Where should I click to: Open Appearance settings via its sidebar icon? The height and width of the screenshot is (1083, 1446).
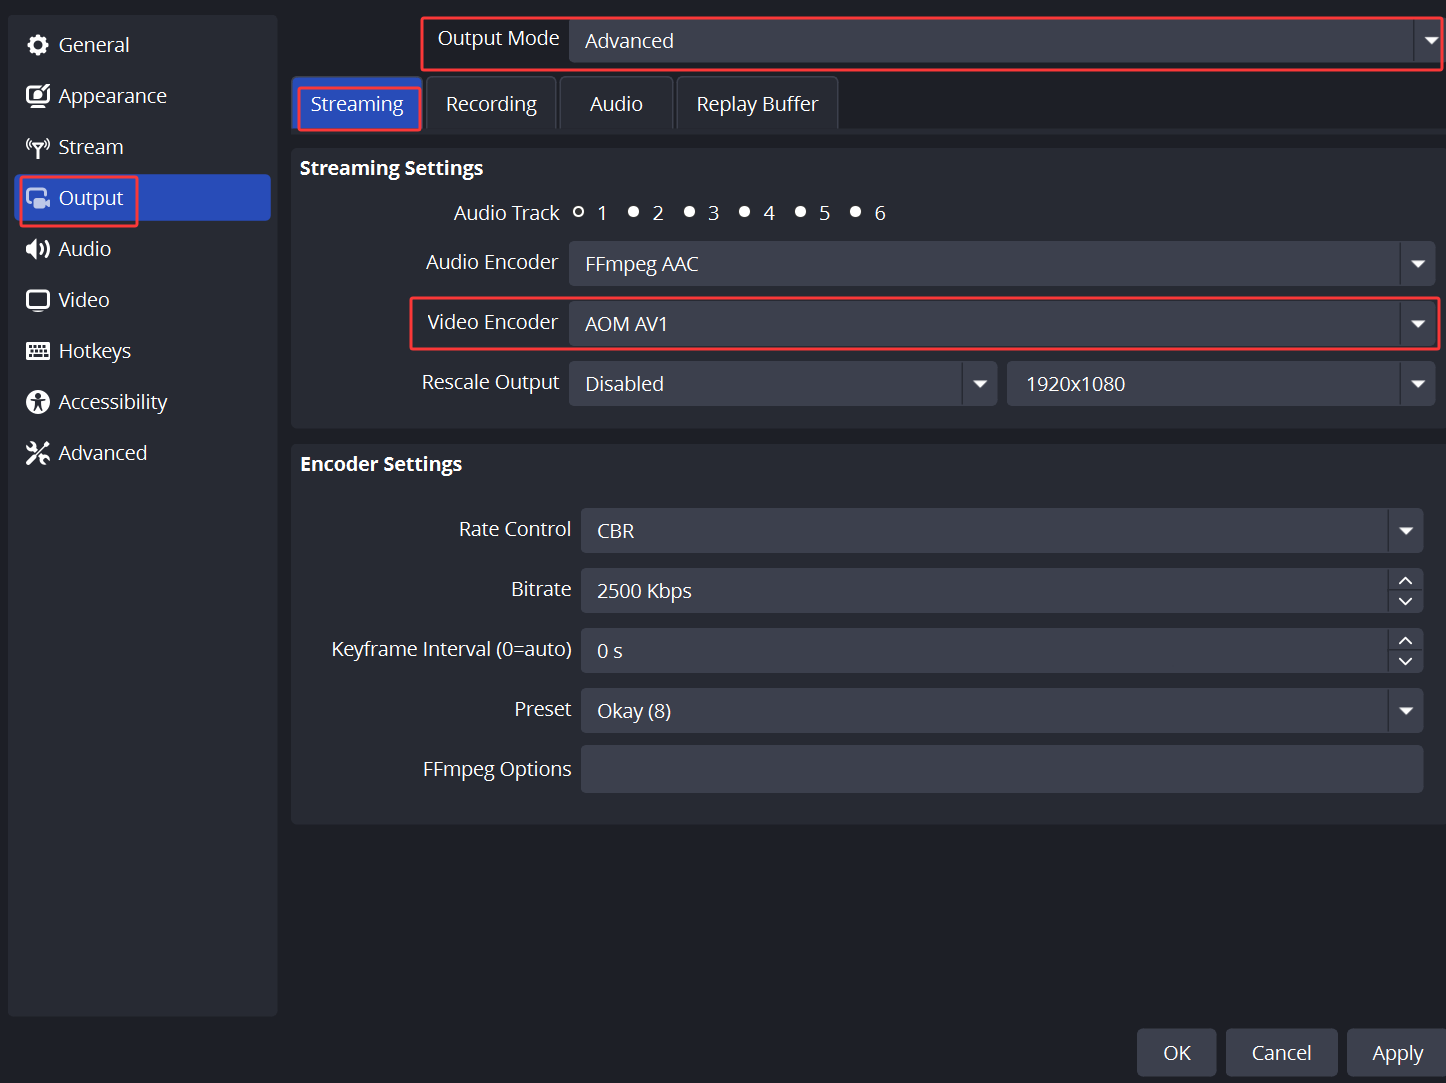[38, 96]
